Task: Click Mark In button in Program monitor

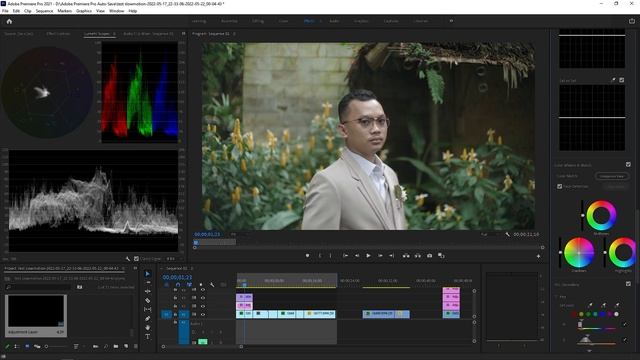Action: click(x=320, y=256)
